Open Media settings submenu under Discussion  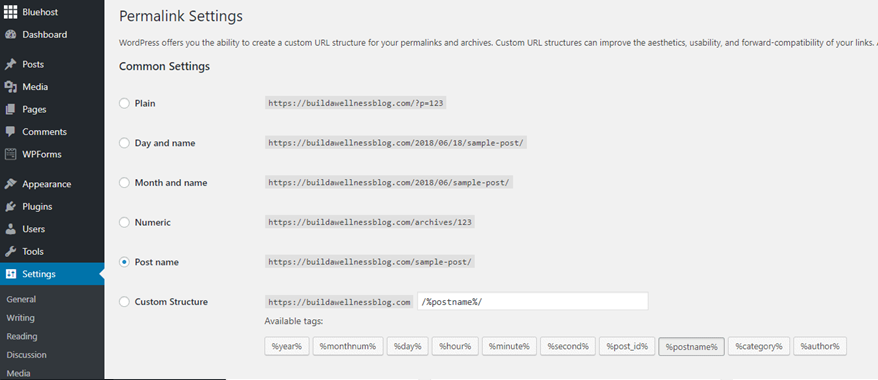[x=18, y=373]
